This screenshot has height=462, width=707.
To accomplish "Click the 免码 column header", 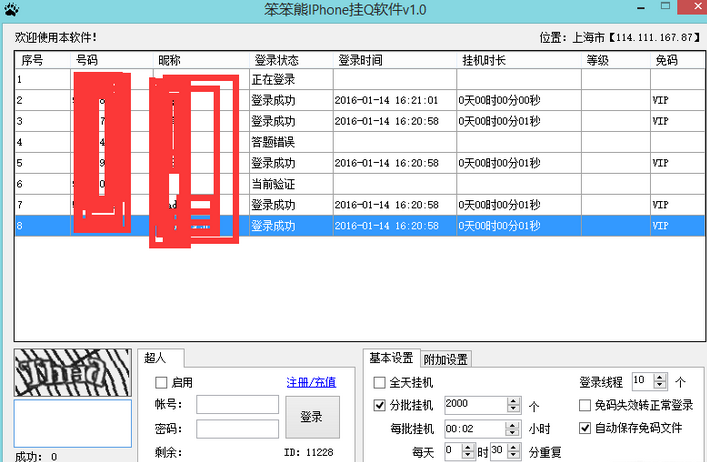I will click(x=678, y=60).
